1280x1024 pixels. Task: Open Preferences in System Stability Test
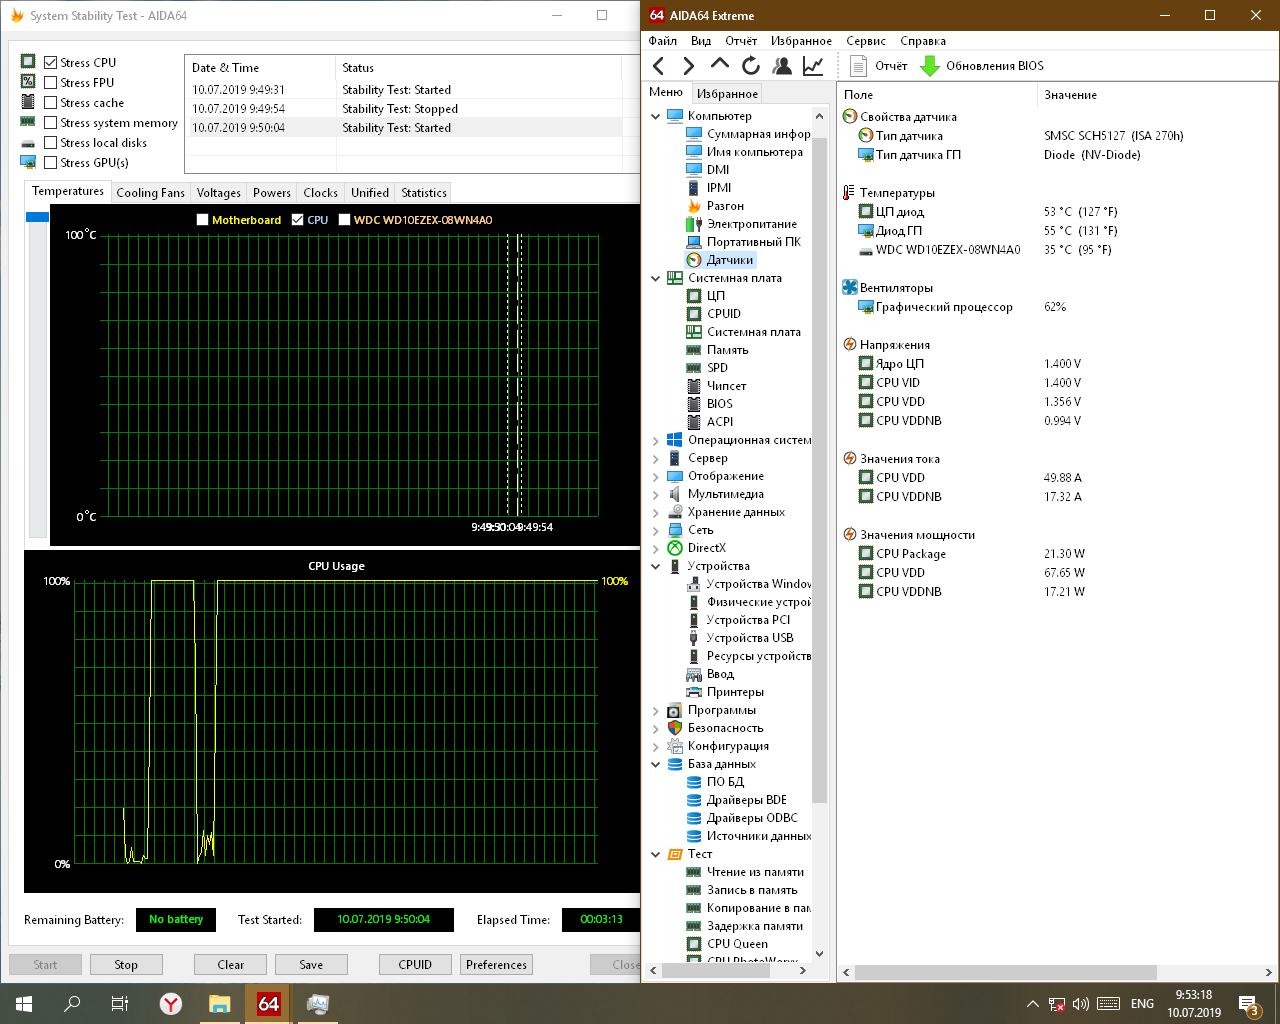pyautogui.click(x=496, y=965)
